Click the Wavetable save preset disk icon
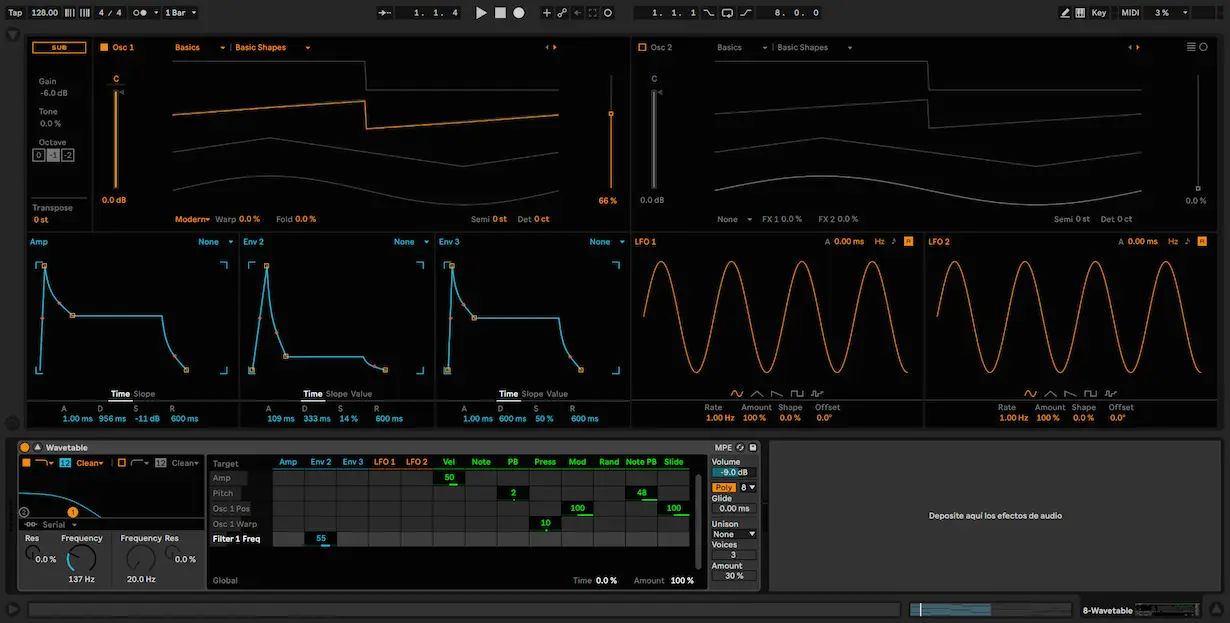1230x623 pixels. [753, 447]
